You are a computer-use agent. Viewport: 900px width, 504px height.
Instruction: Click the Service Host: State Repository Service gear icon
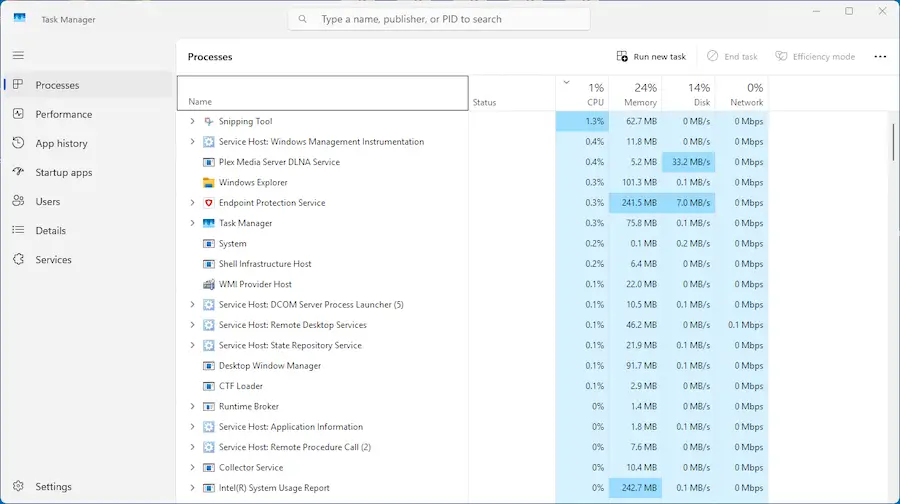[208, 345]
